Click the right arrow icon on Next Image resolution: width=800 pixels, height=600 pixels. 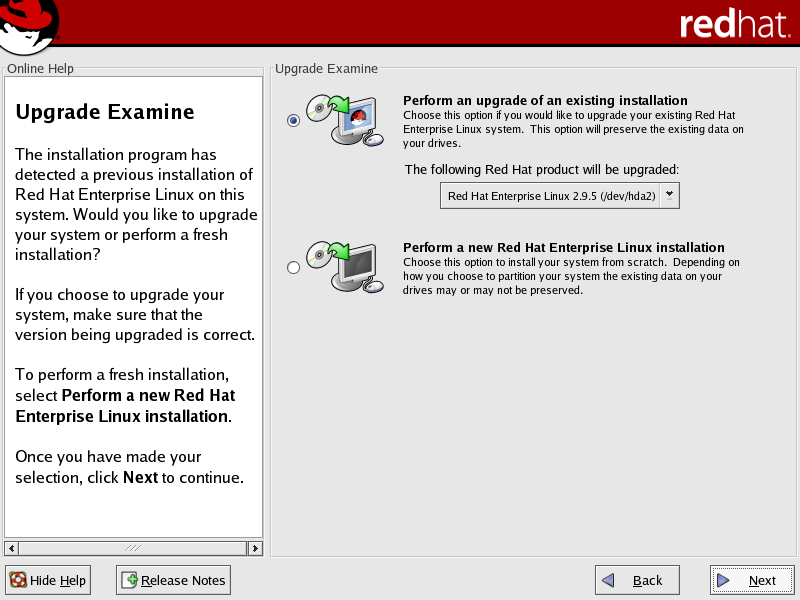pos(723,580)
